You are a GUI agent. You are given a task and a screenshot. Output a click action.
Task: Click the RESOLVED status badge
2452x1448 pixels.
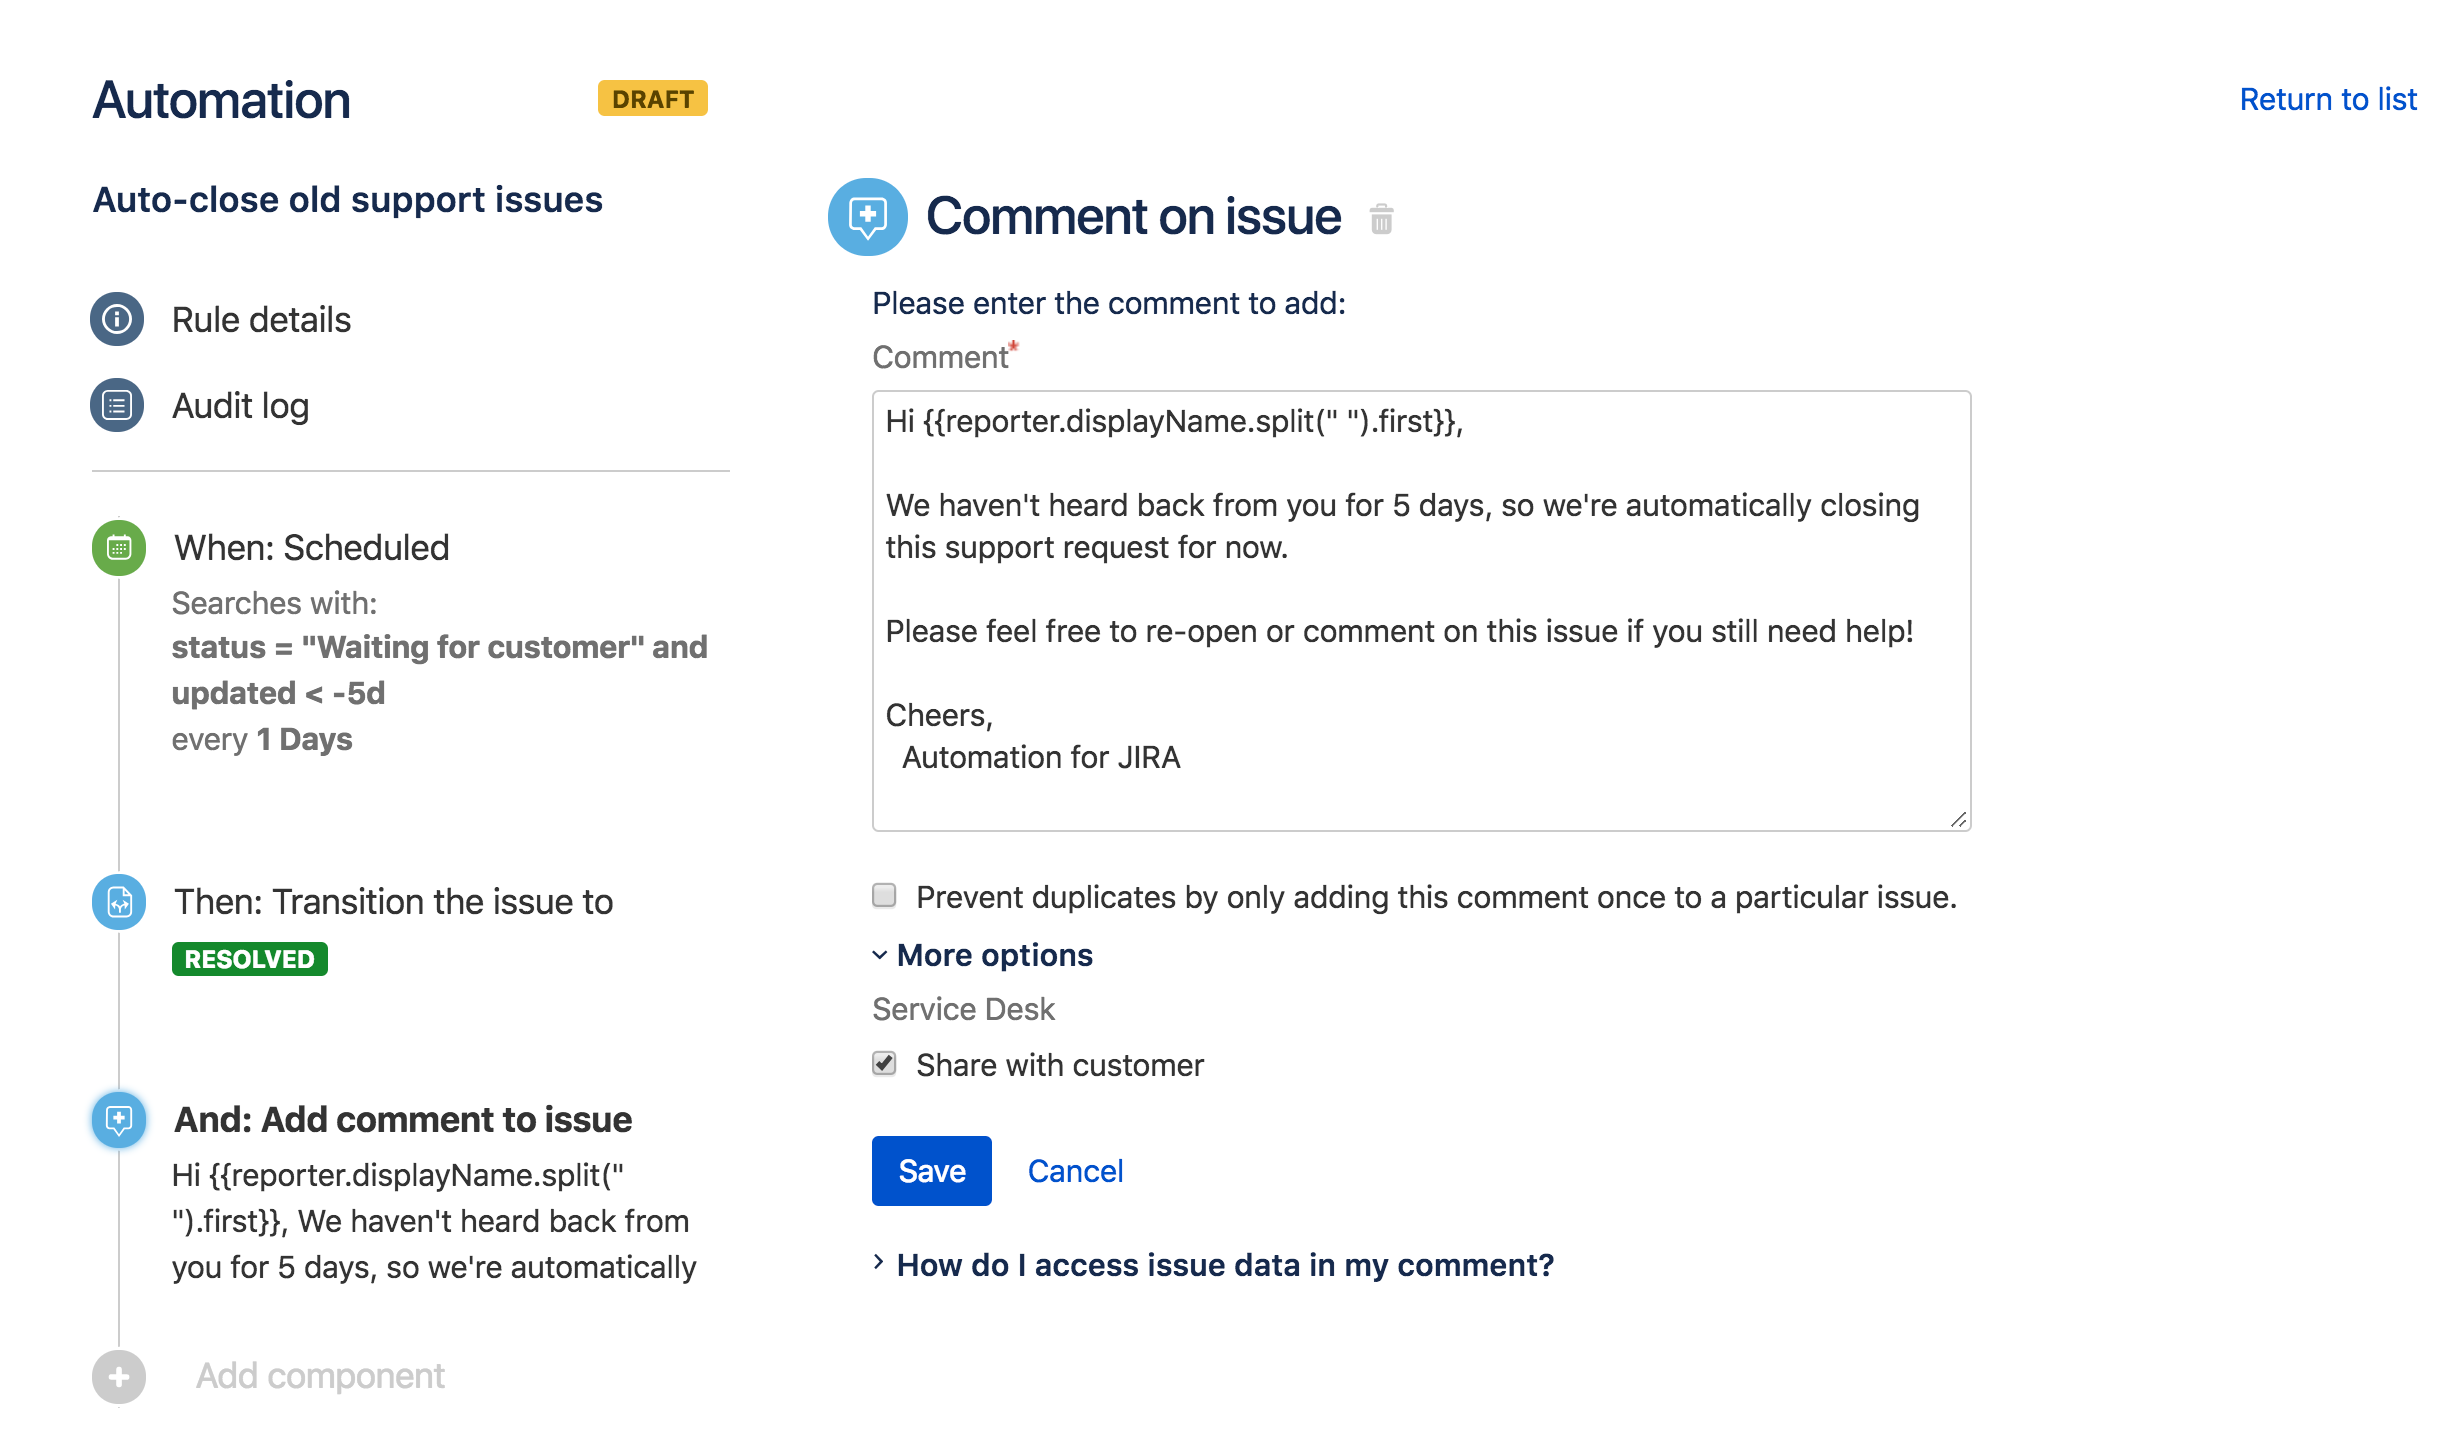[249, 959]
